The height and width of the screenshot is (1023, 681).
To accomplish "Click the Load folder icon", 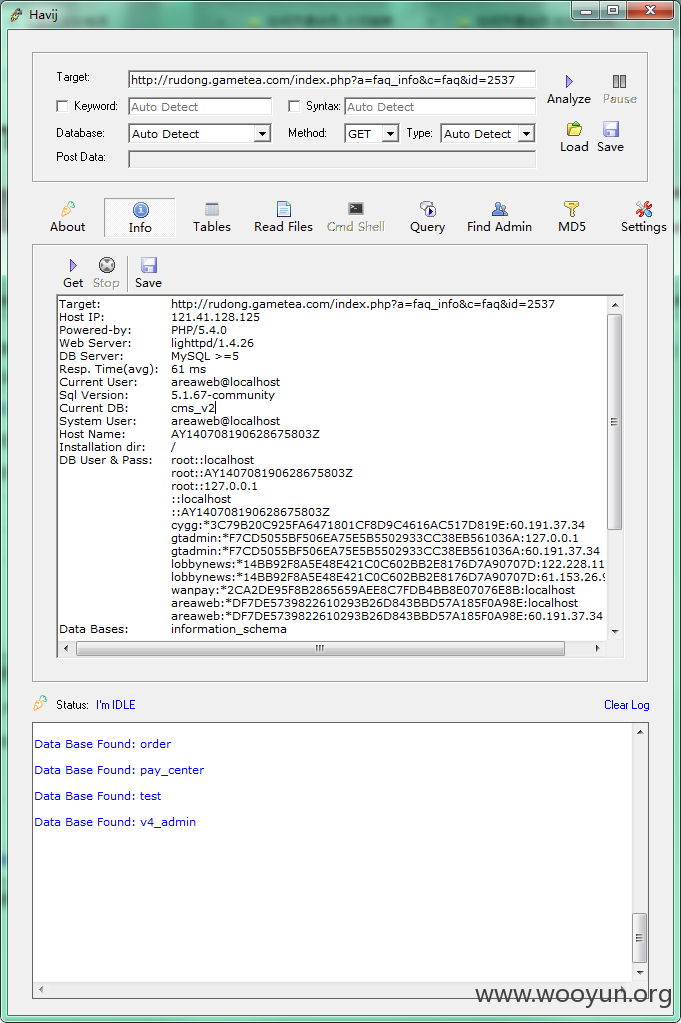I will click(x=574, y=129).
